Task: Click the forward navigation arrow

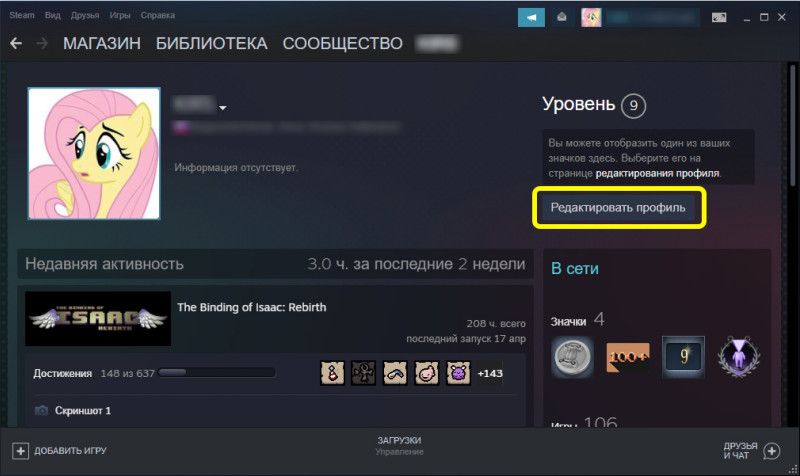Action: point(42,43)
